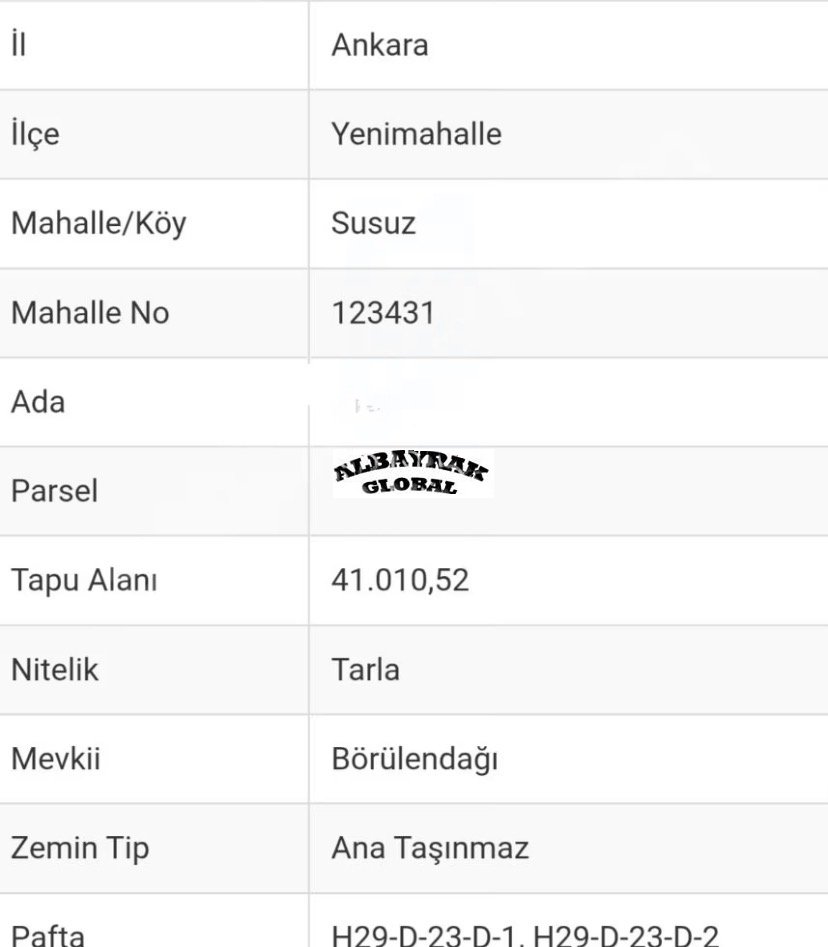Click the H29-D-23-D-1 Pafta value

(427, 936)
